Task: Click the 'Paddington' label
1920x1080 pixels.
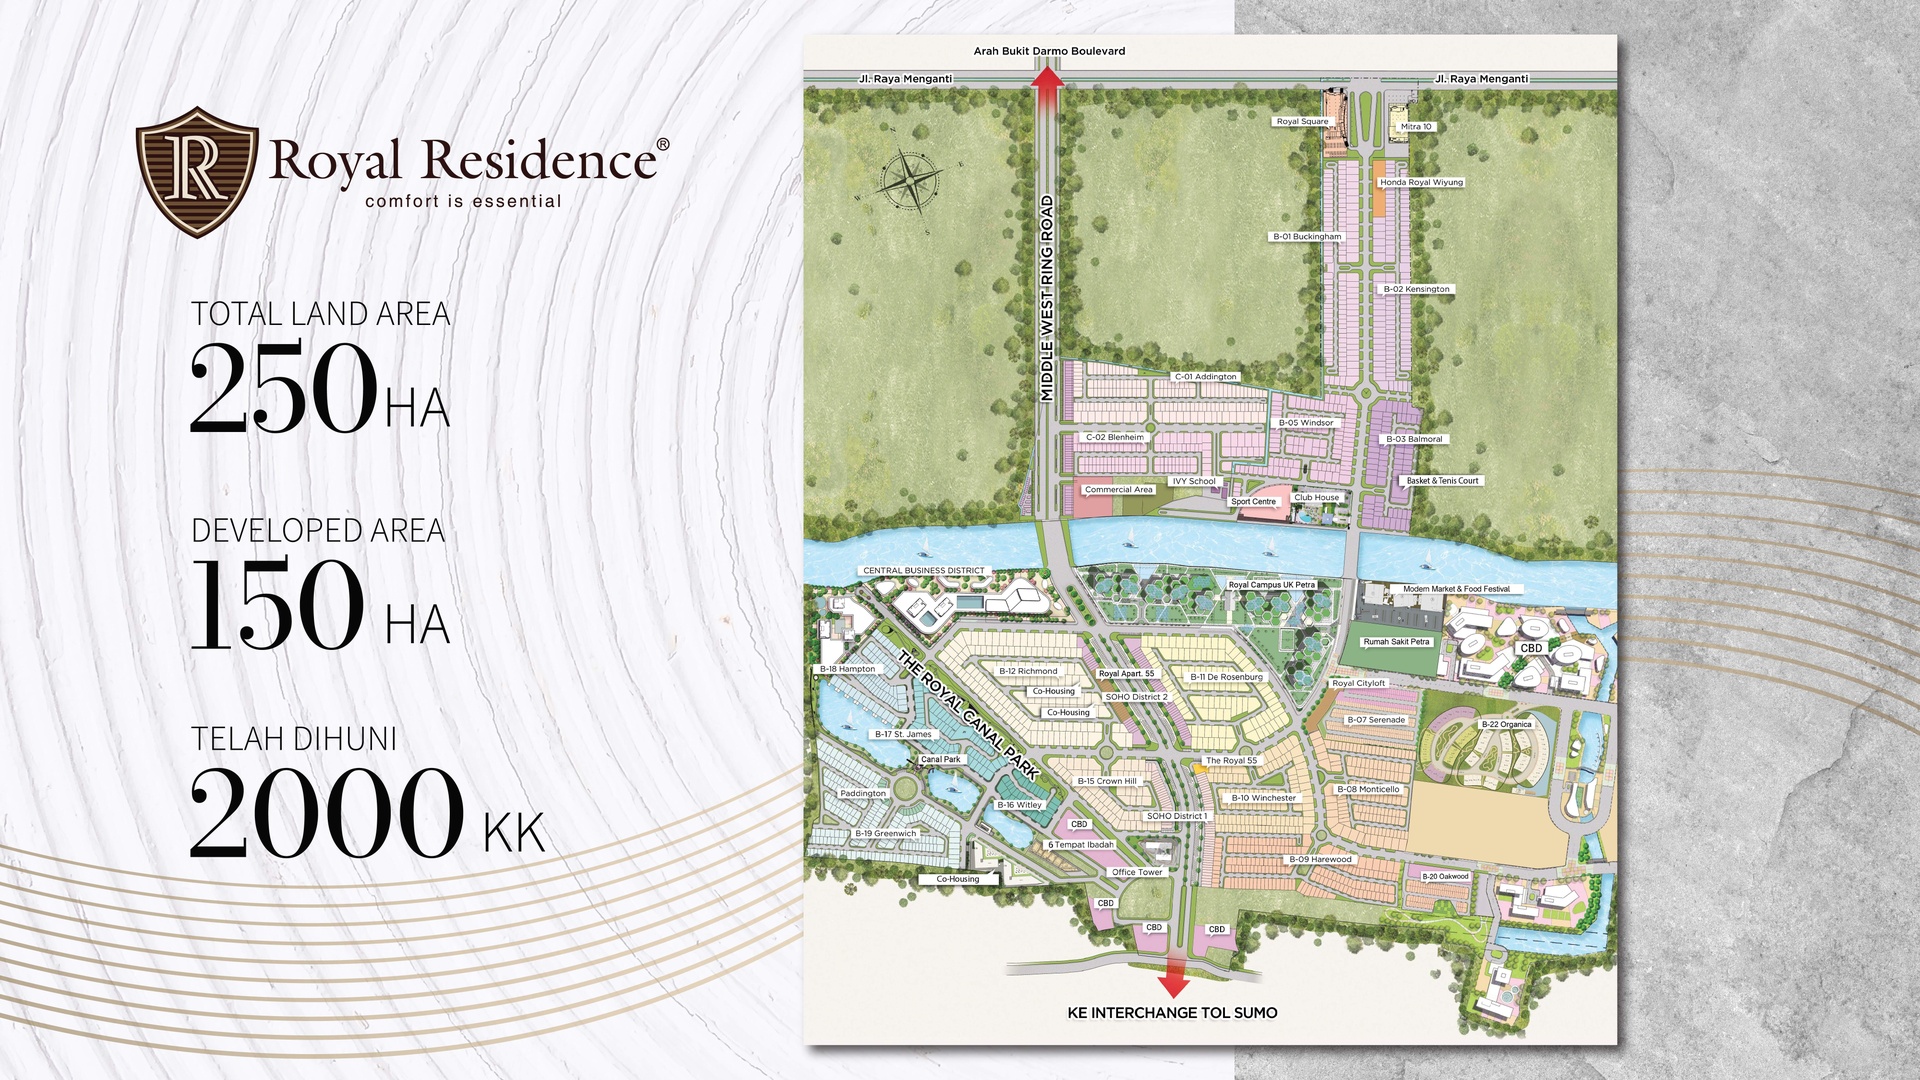Action: (862, 793)
